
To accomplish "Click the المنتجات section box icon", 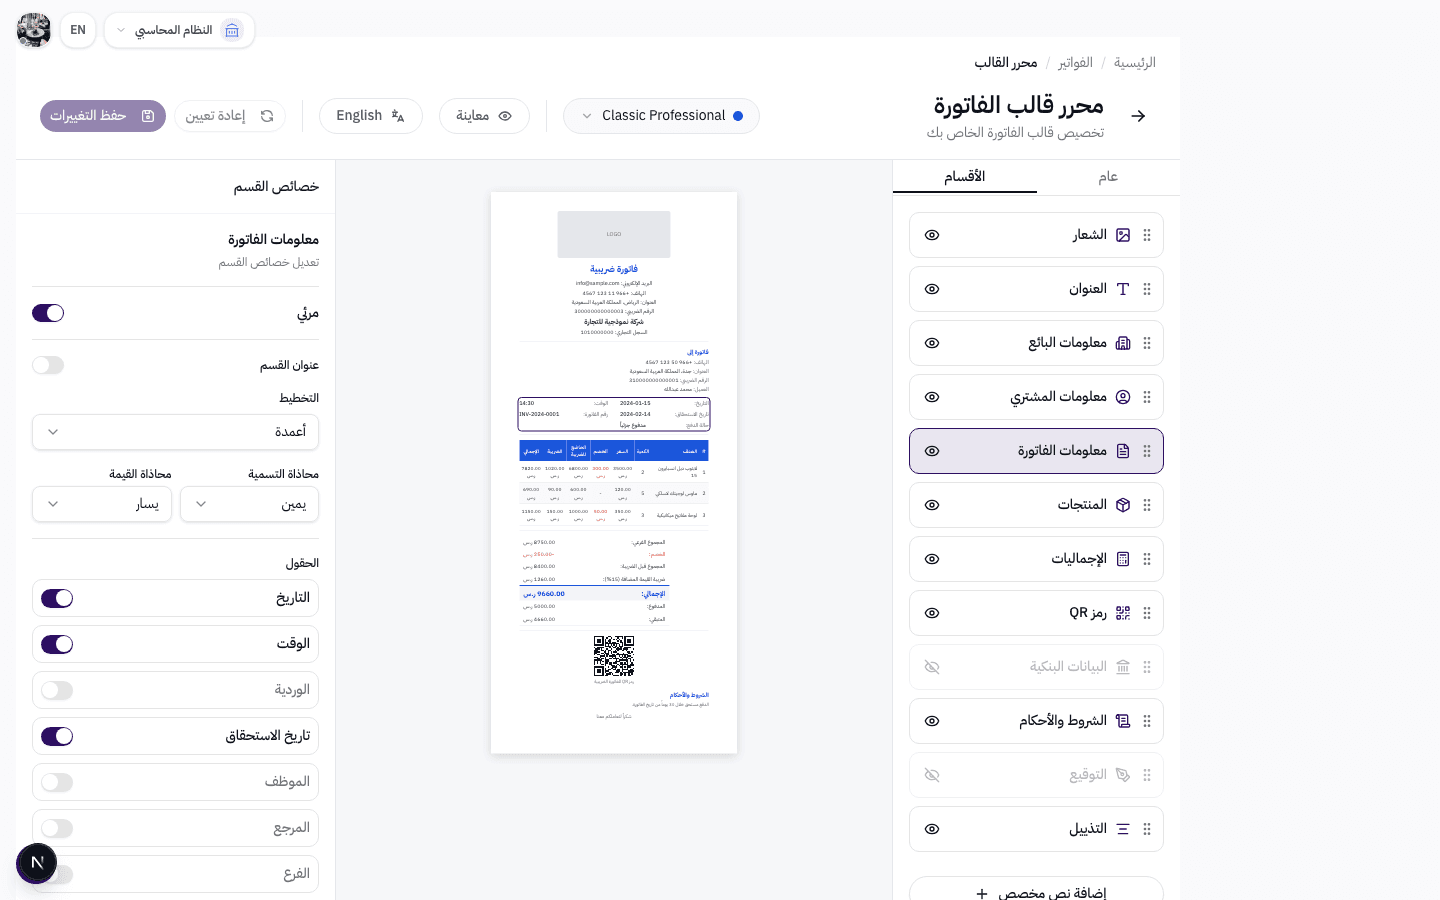I will (1123, 505).
